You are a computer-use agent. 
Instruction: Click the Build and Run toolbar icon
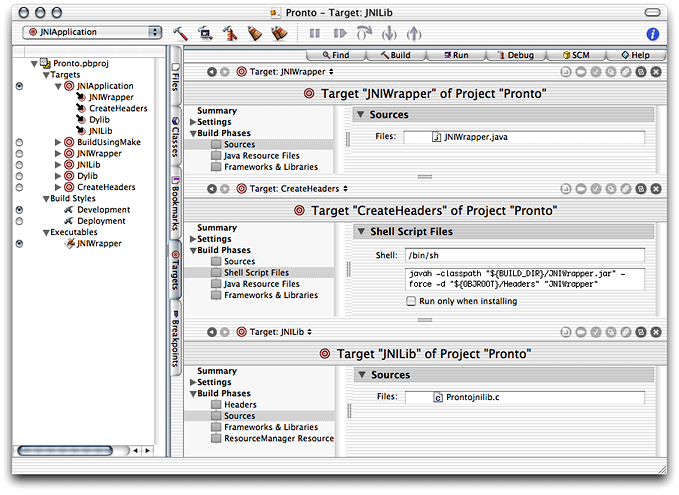[205, 33]
